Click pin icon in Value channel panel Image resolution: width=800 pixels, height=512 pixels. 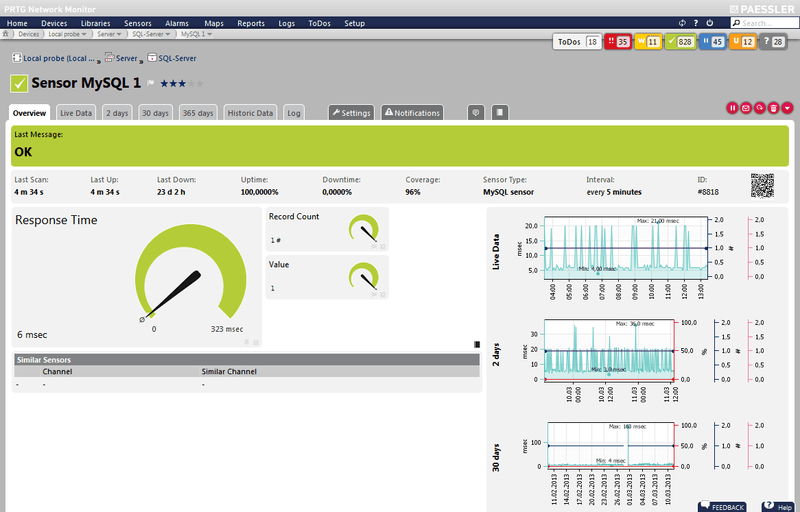click(373, 294)
